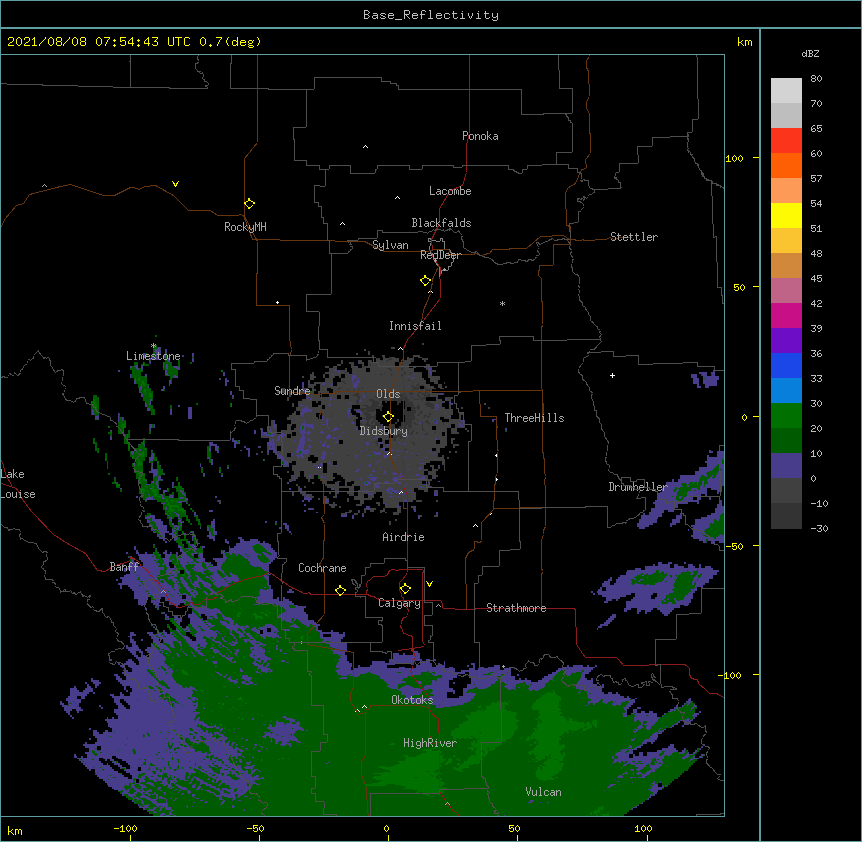862x842 pixels.
Task: Select the 39 dBZ purple color swatch
Action: point(786,340)
